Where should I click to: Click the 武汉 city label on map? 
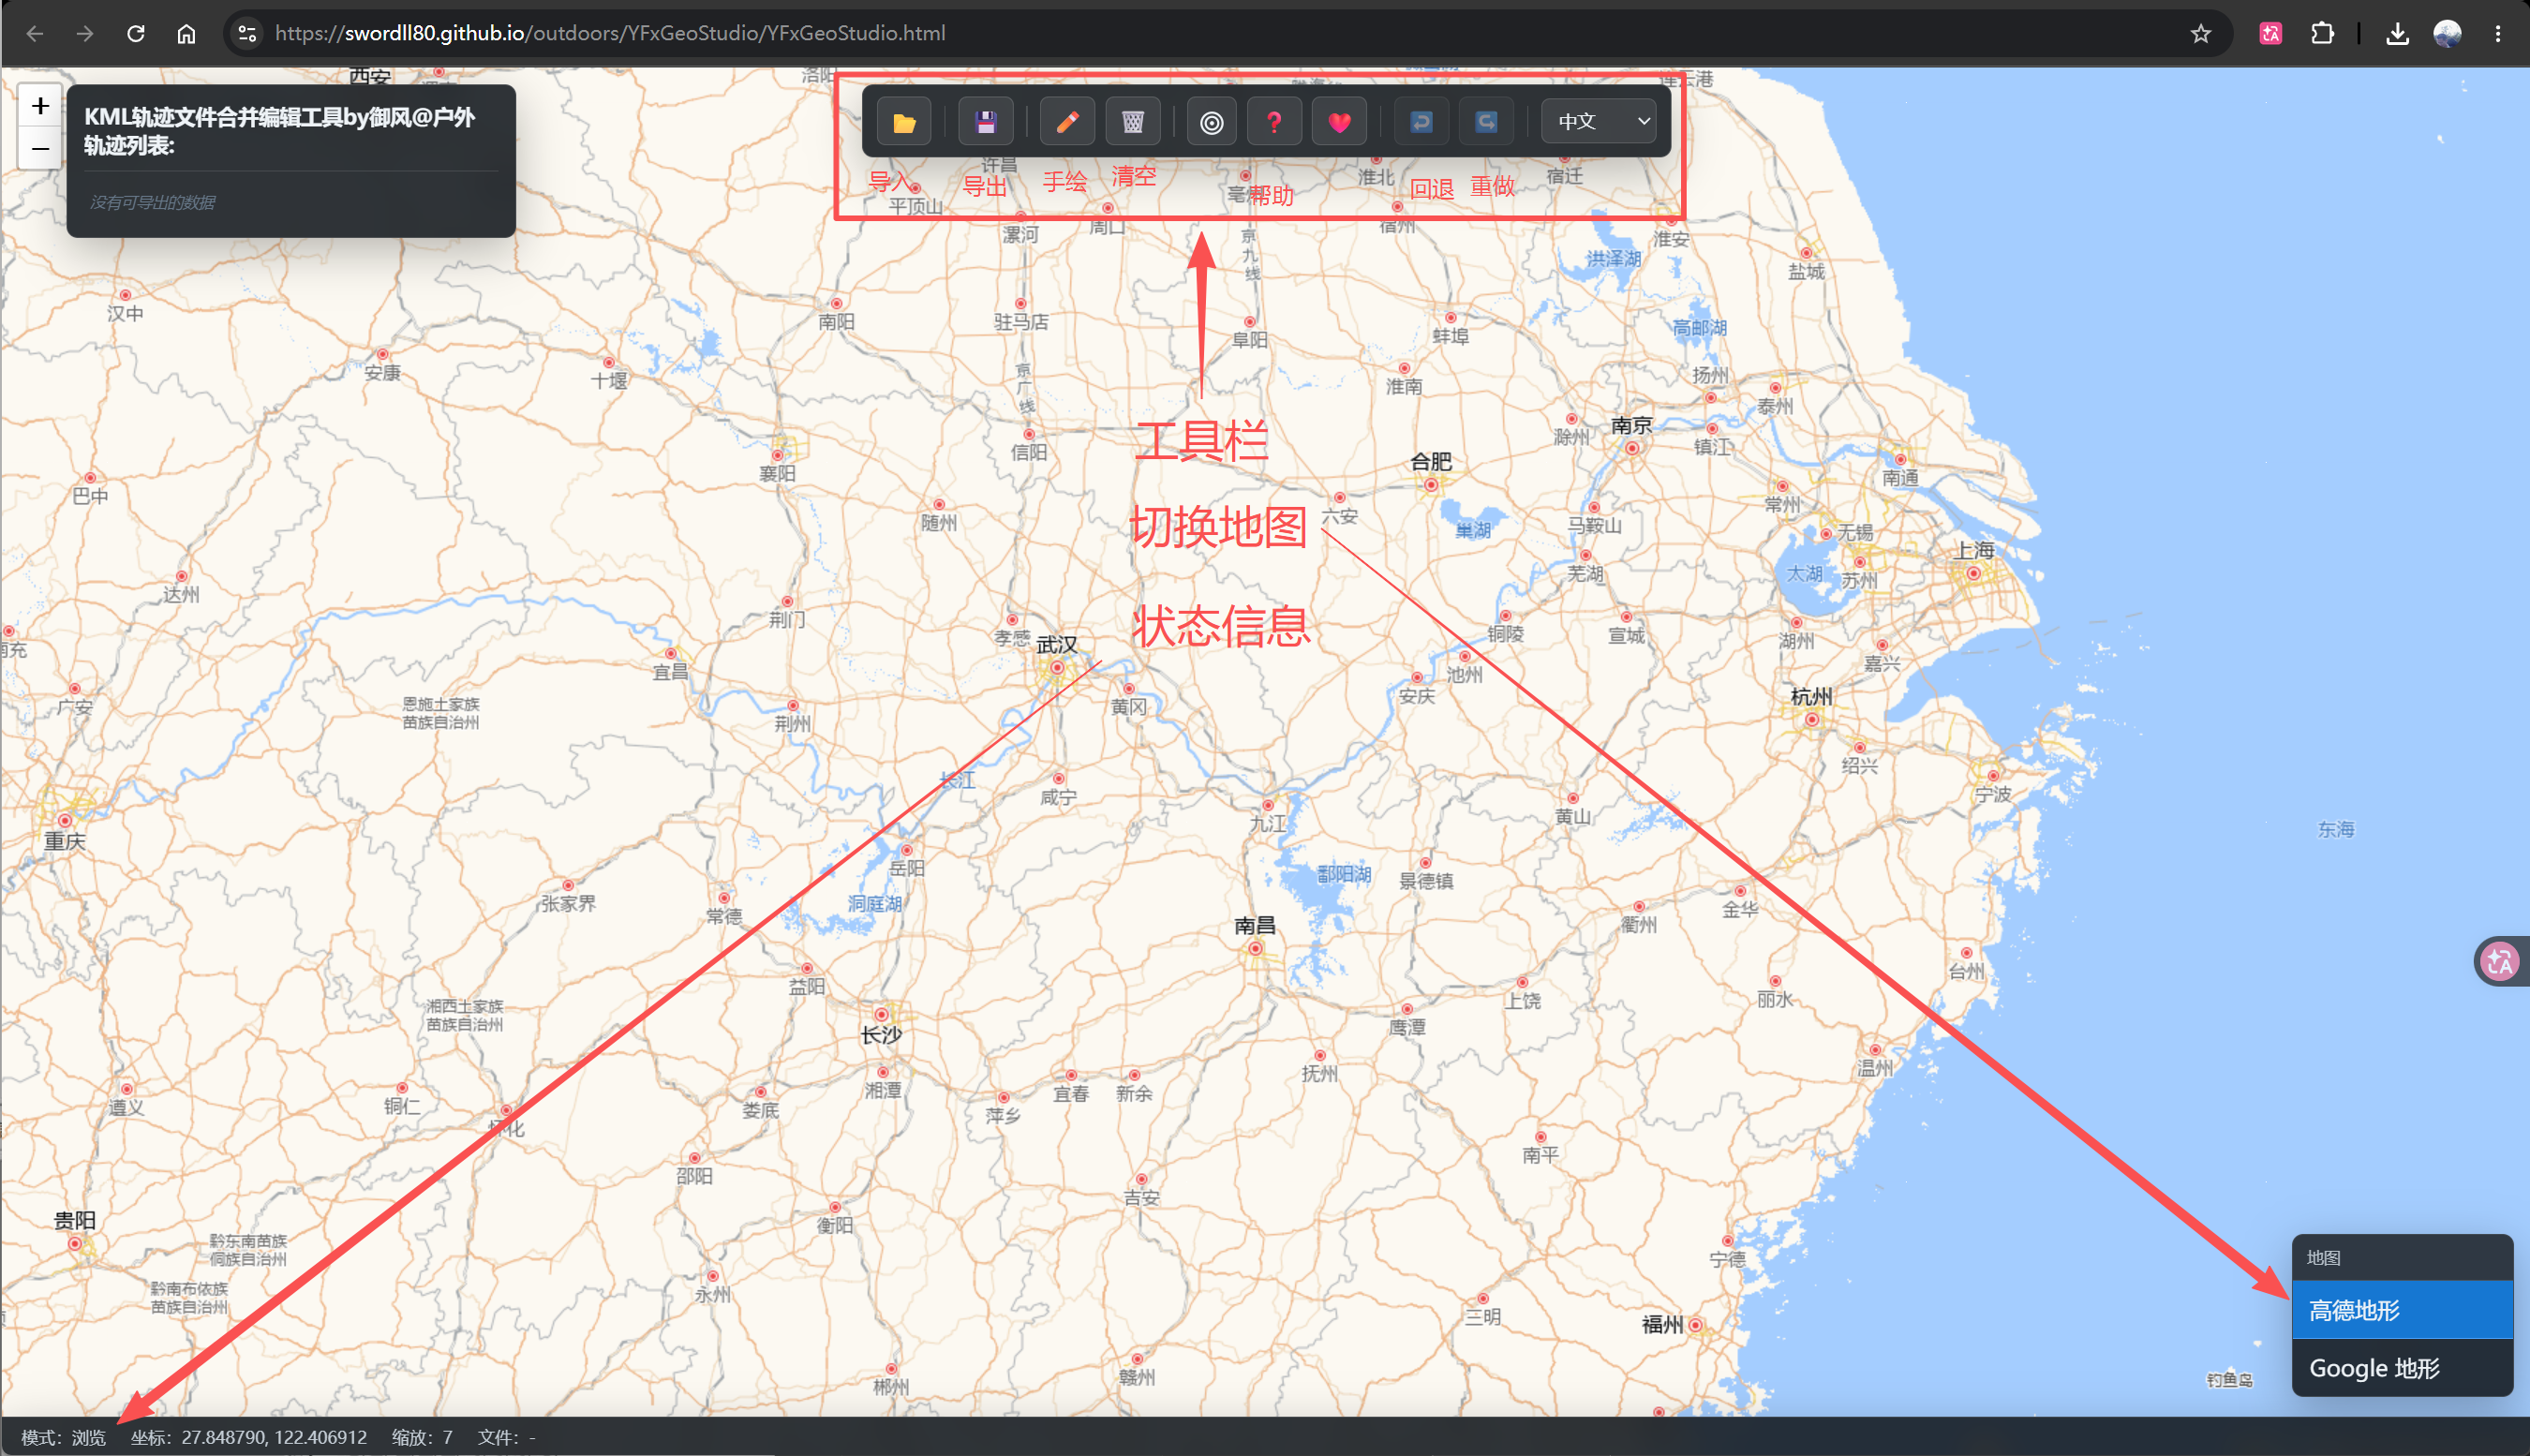click(1057, 645)
